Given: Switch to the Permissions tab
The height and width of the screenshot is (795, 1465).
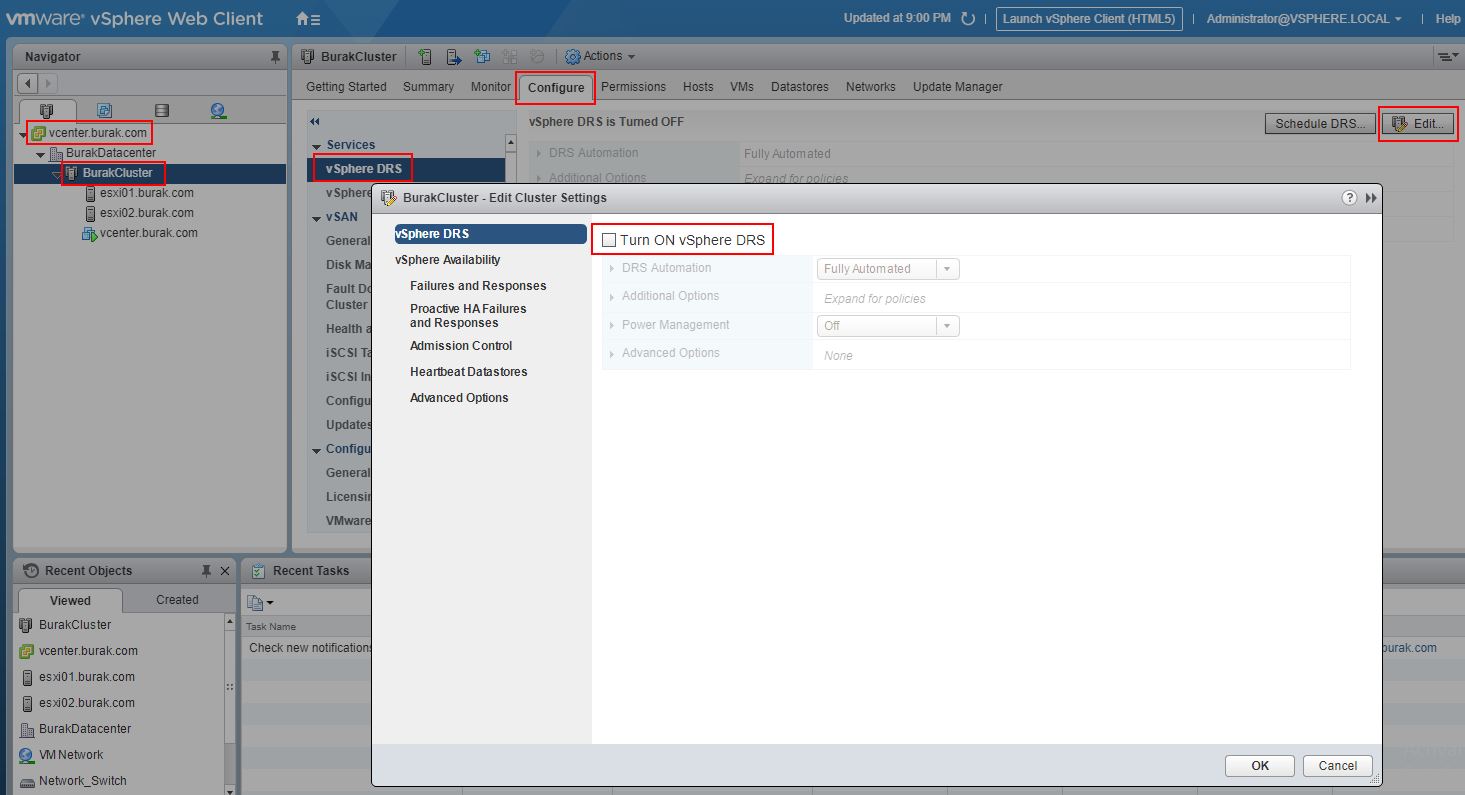Looking at the screenshot, I should click(x=633, y=87).
